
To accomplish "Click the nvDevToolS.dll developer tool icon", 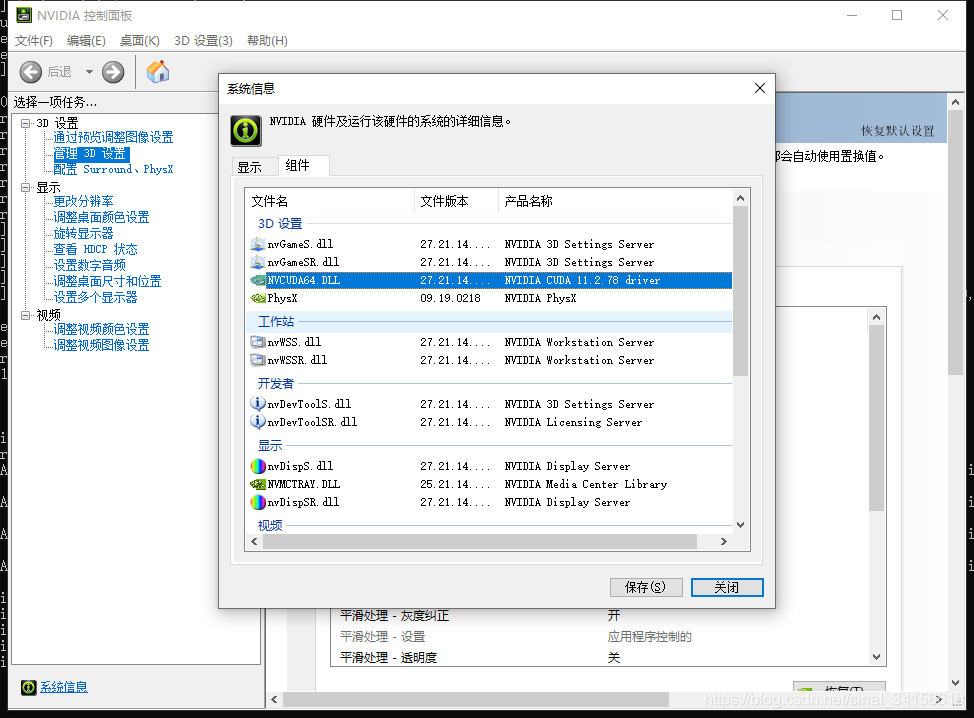I will coord(256,404).
